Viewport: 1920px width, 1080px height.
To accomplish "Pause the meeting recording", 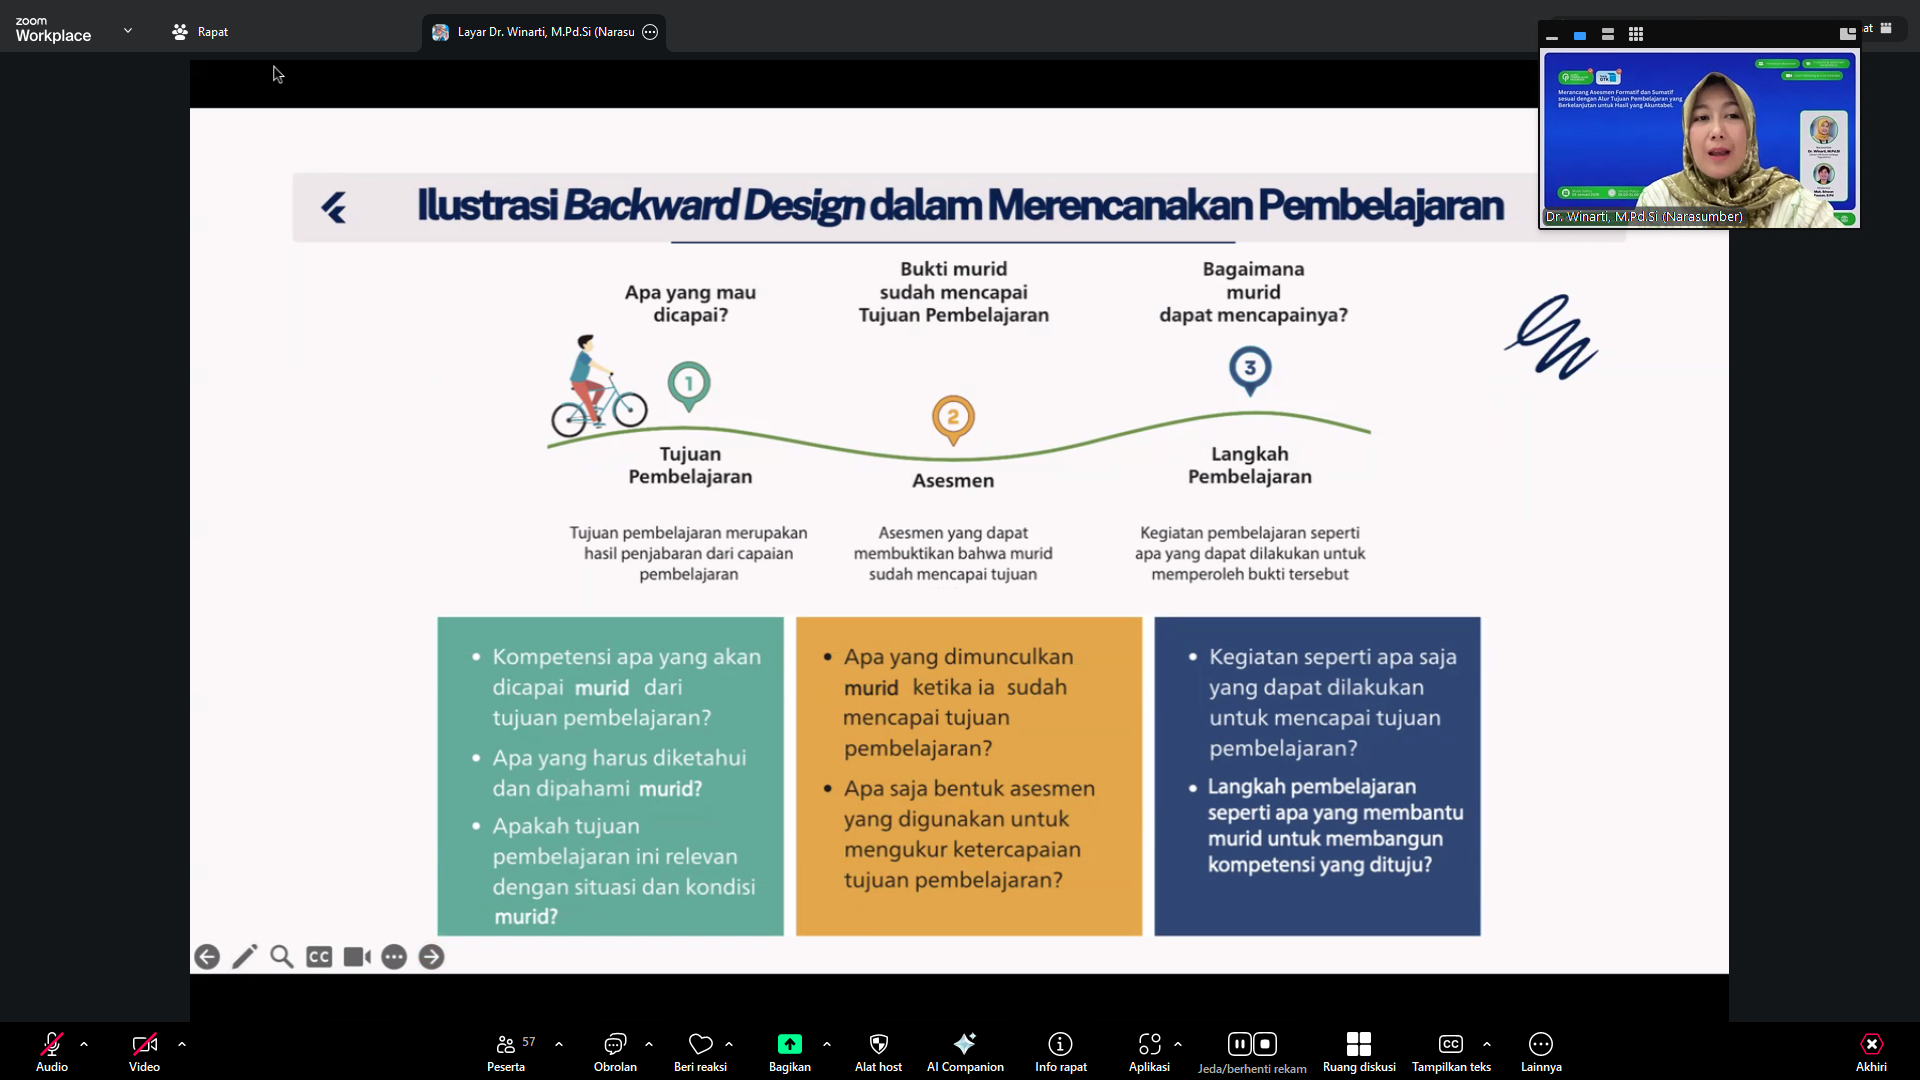I will pos(1240,1044).
